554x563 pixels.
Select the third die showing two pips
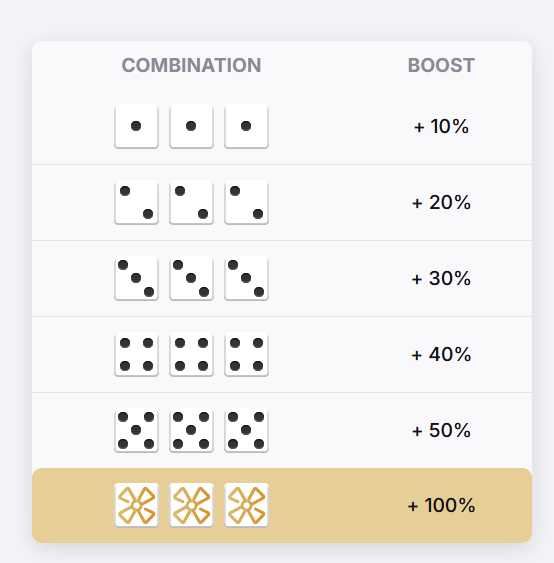pos(246,203)
